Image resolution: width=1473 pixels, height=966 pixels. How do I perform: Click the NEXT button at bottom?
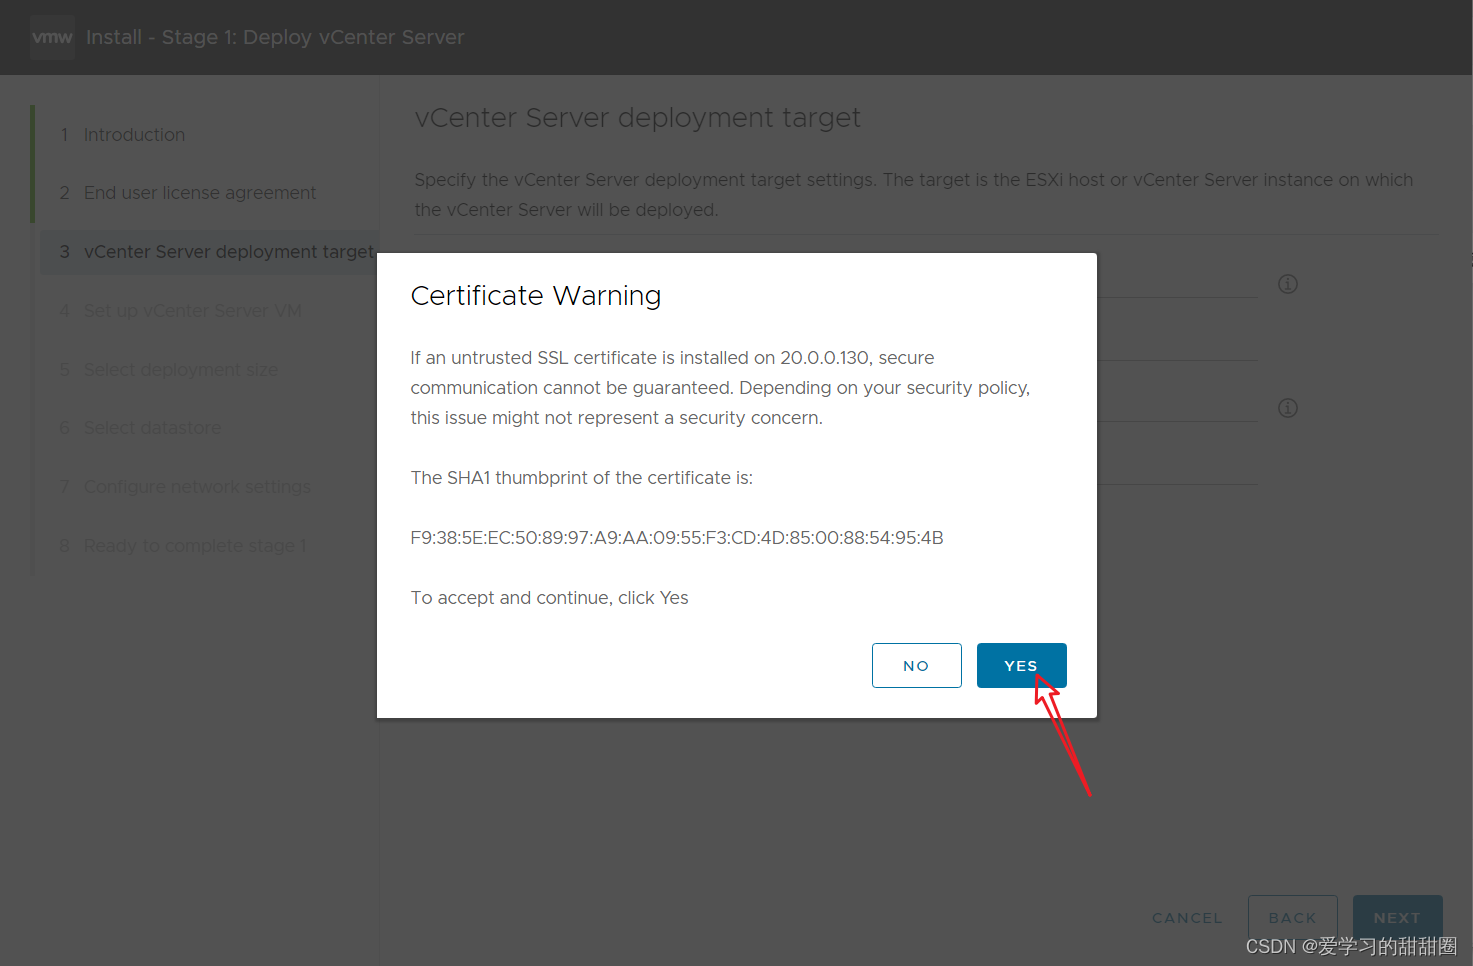[1397, 918]
